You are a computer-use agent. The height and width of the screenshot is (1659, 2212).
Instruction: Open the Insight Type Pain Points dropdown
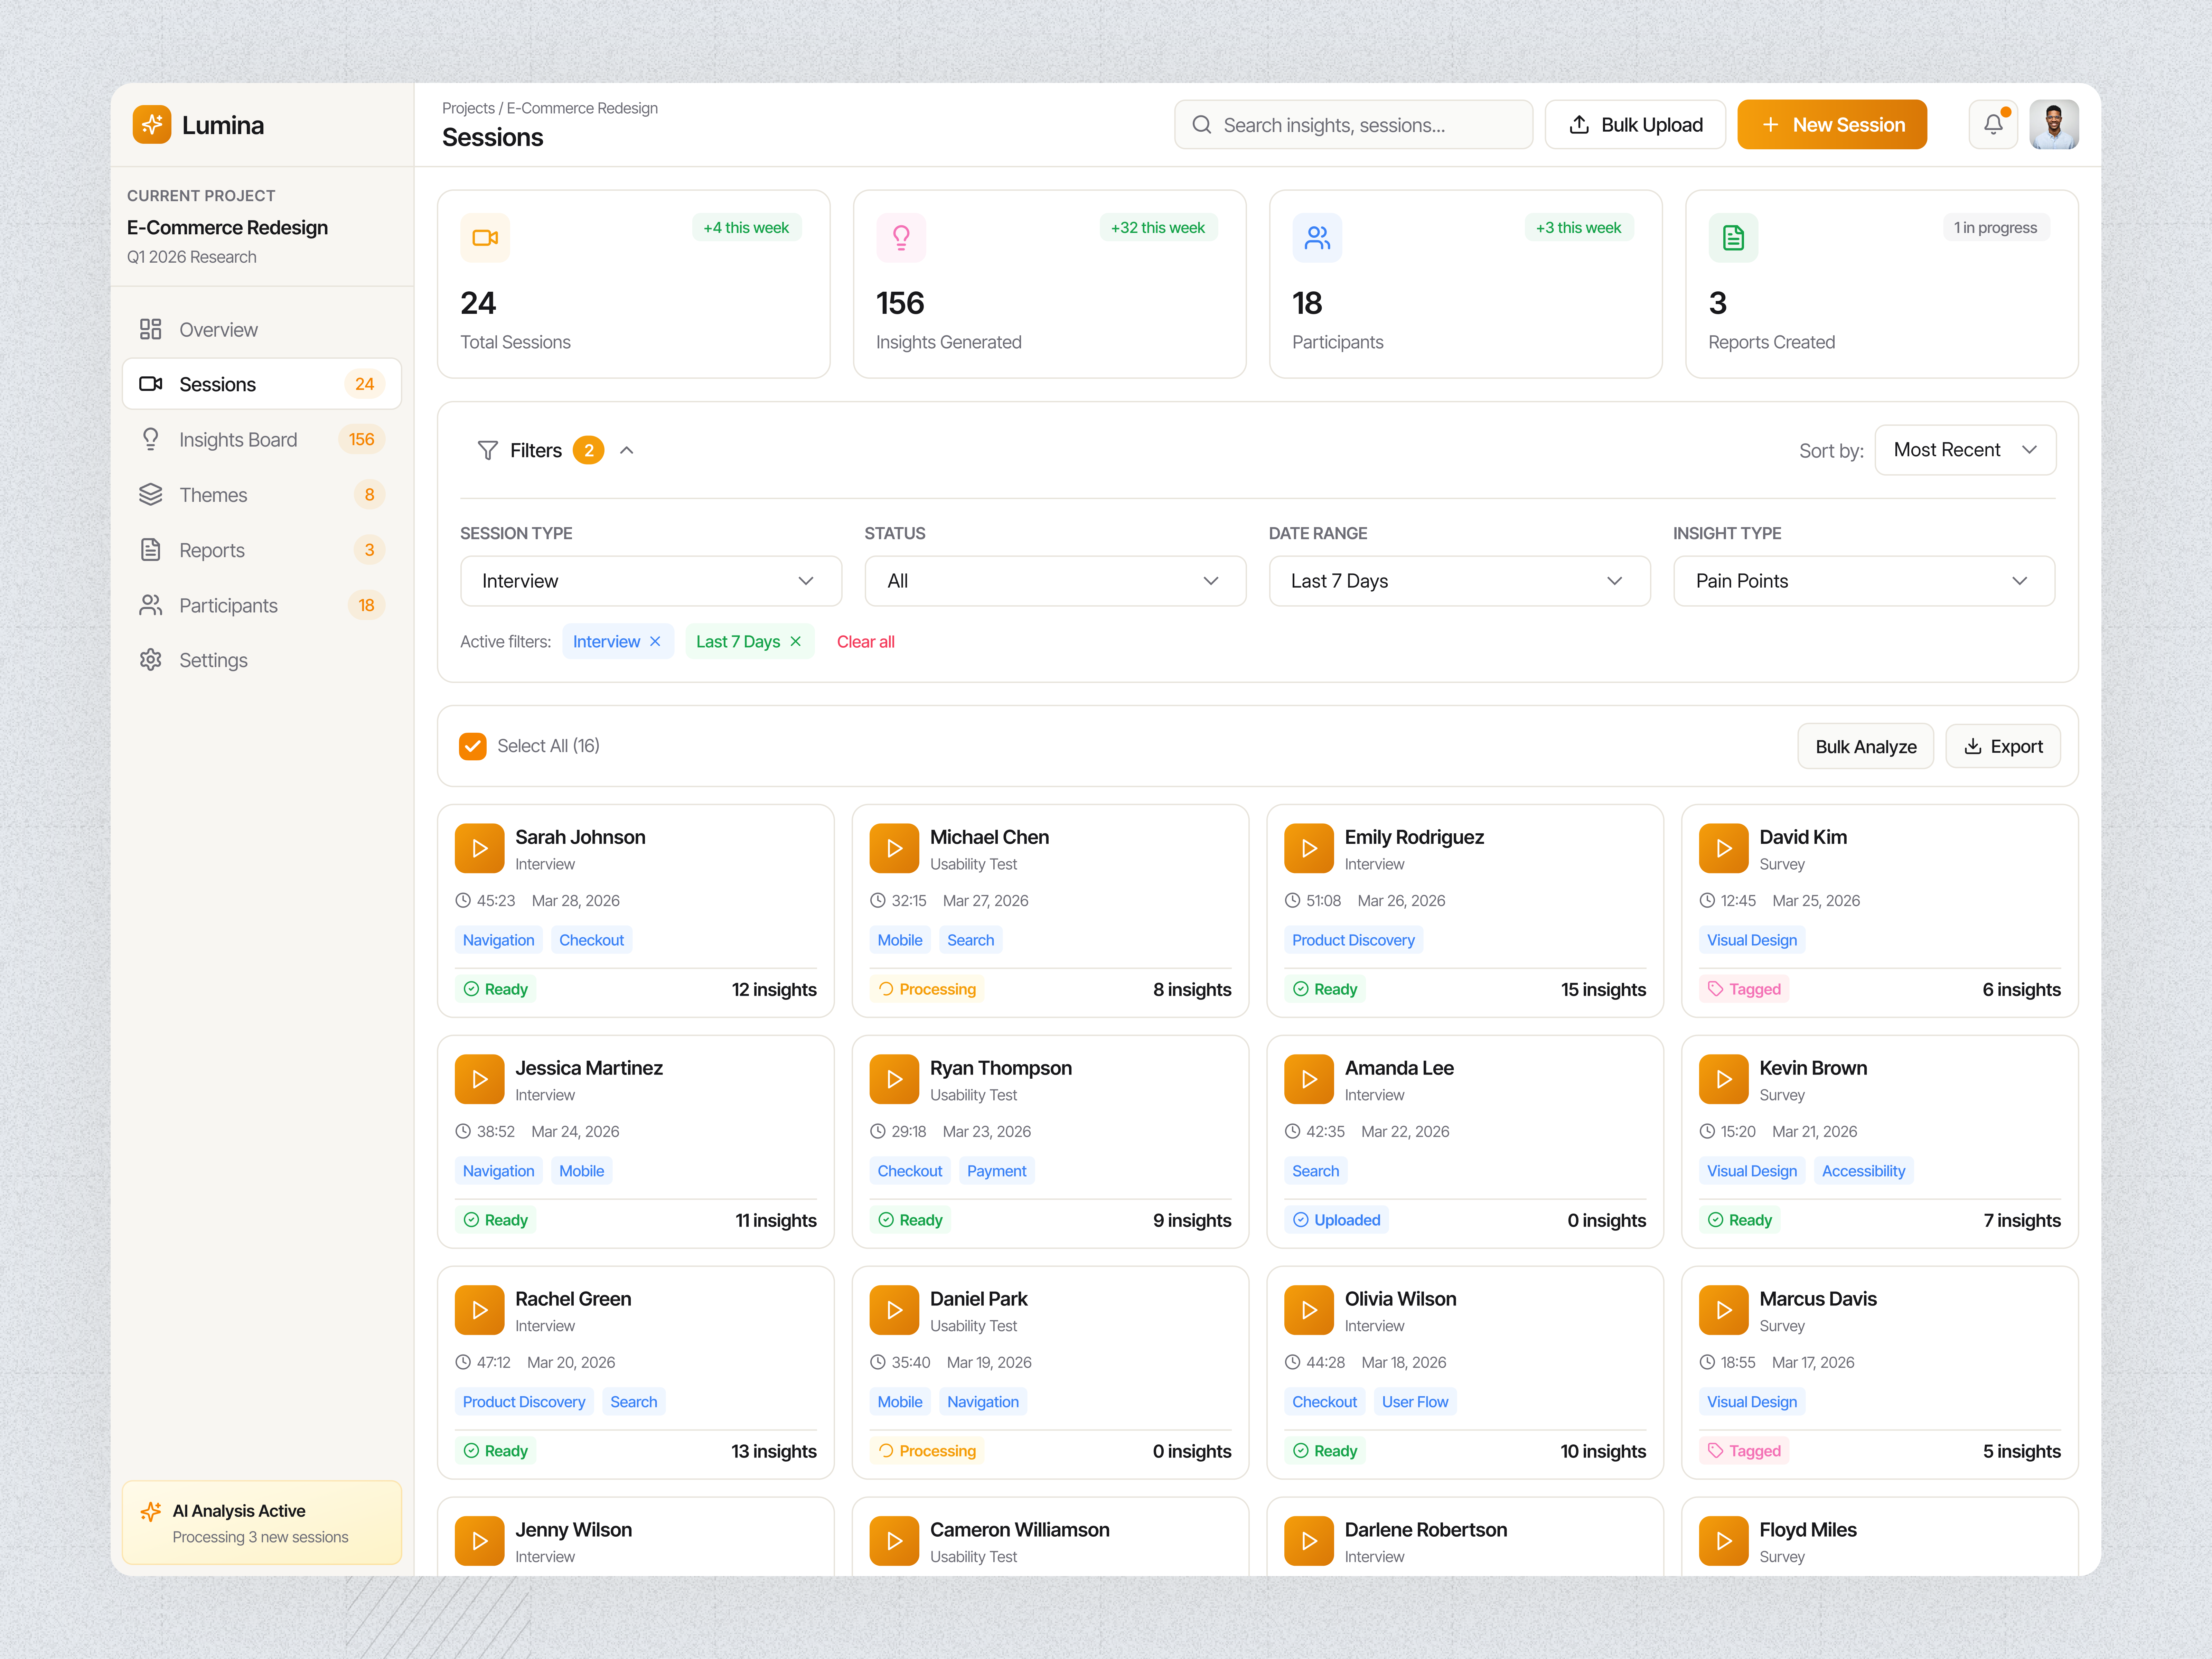pyautogui.click(x=1864, y=581)
